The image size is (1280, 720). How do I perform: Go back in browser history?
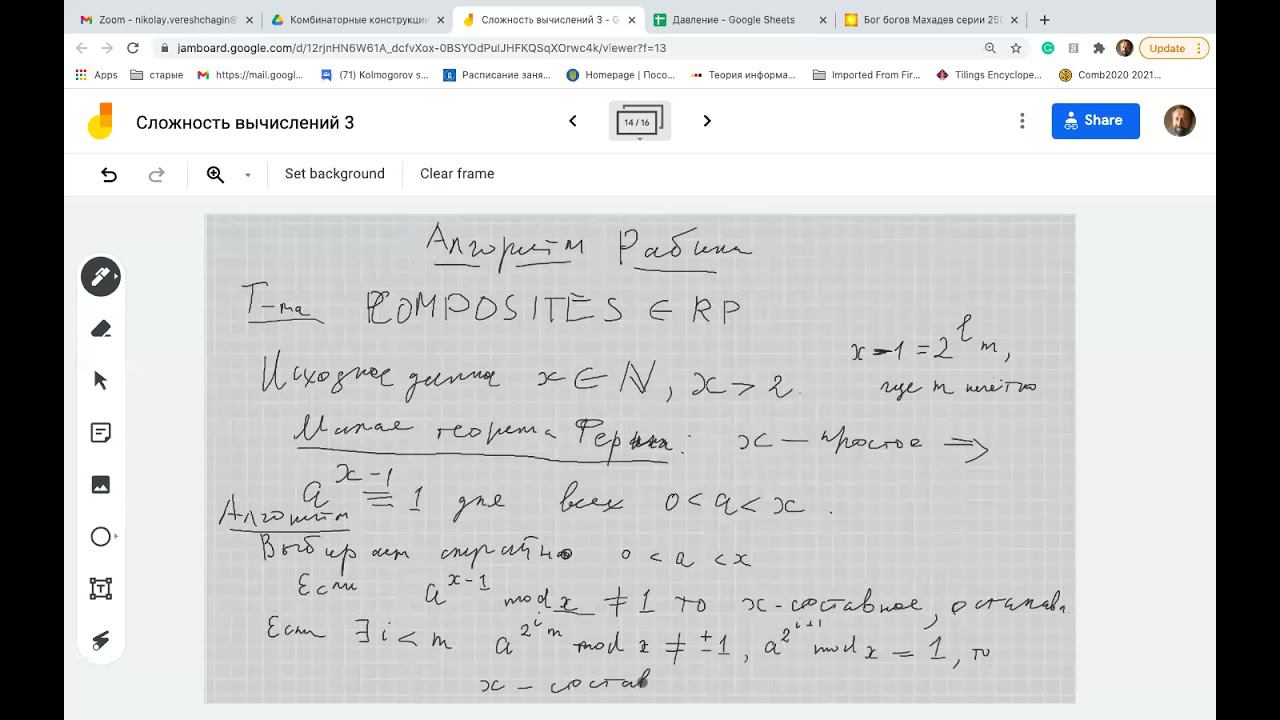click(x=82, y=48)
